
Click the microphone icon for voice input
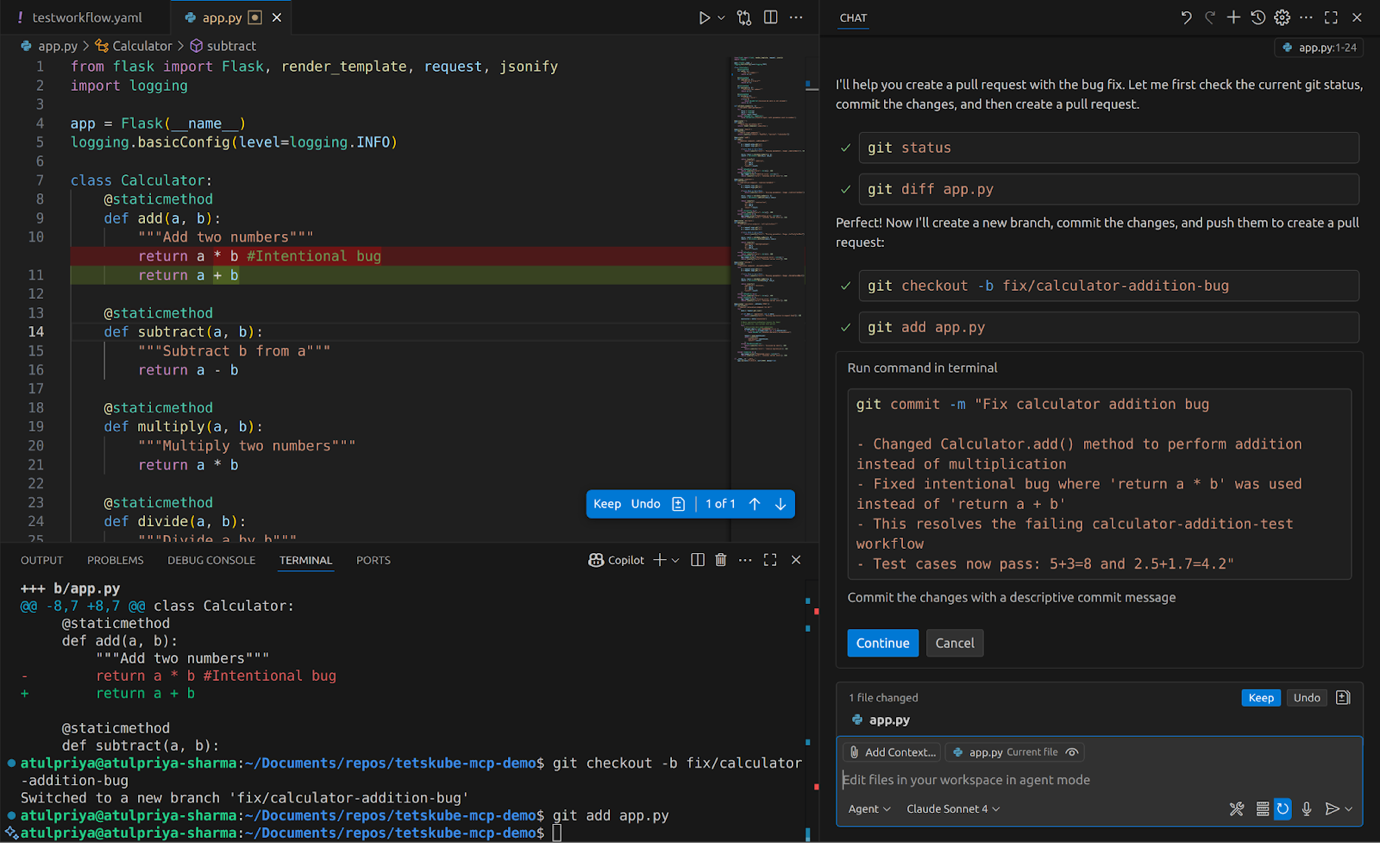point(1306,809)
